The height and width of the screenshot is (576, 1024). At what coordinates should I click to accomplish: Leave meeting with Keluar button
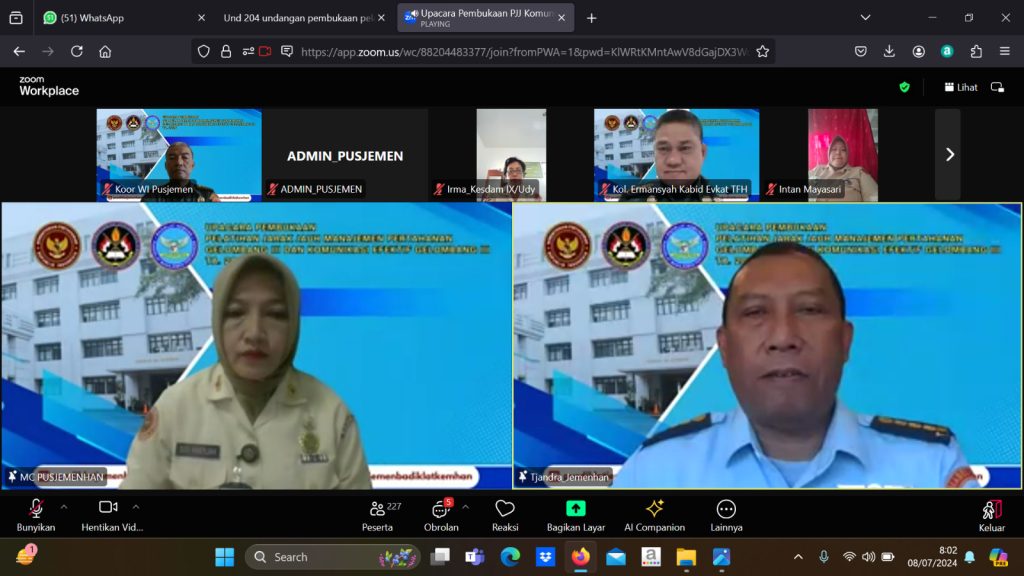click(x=991, y=514)
